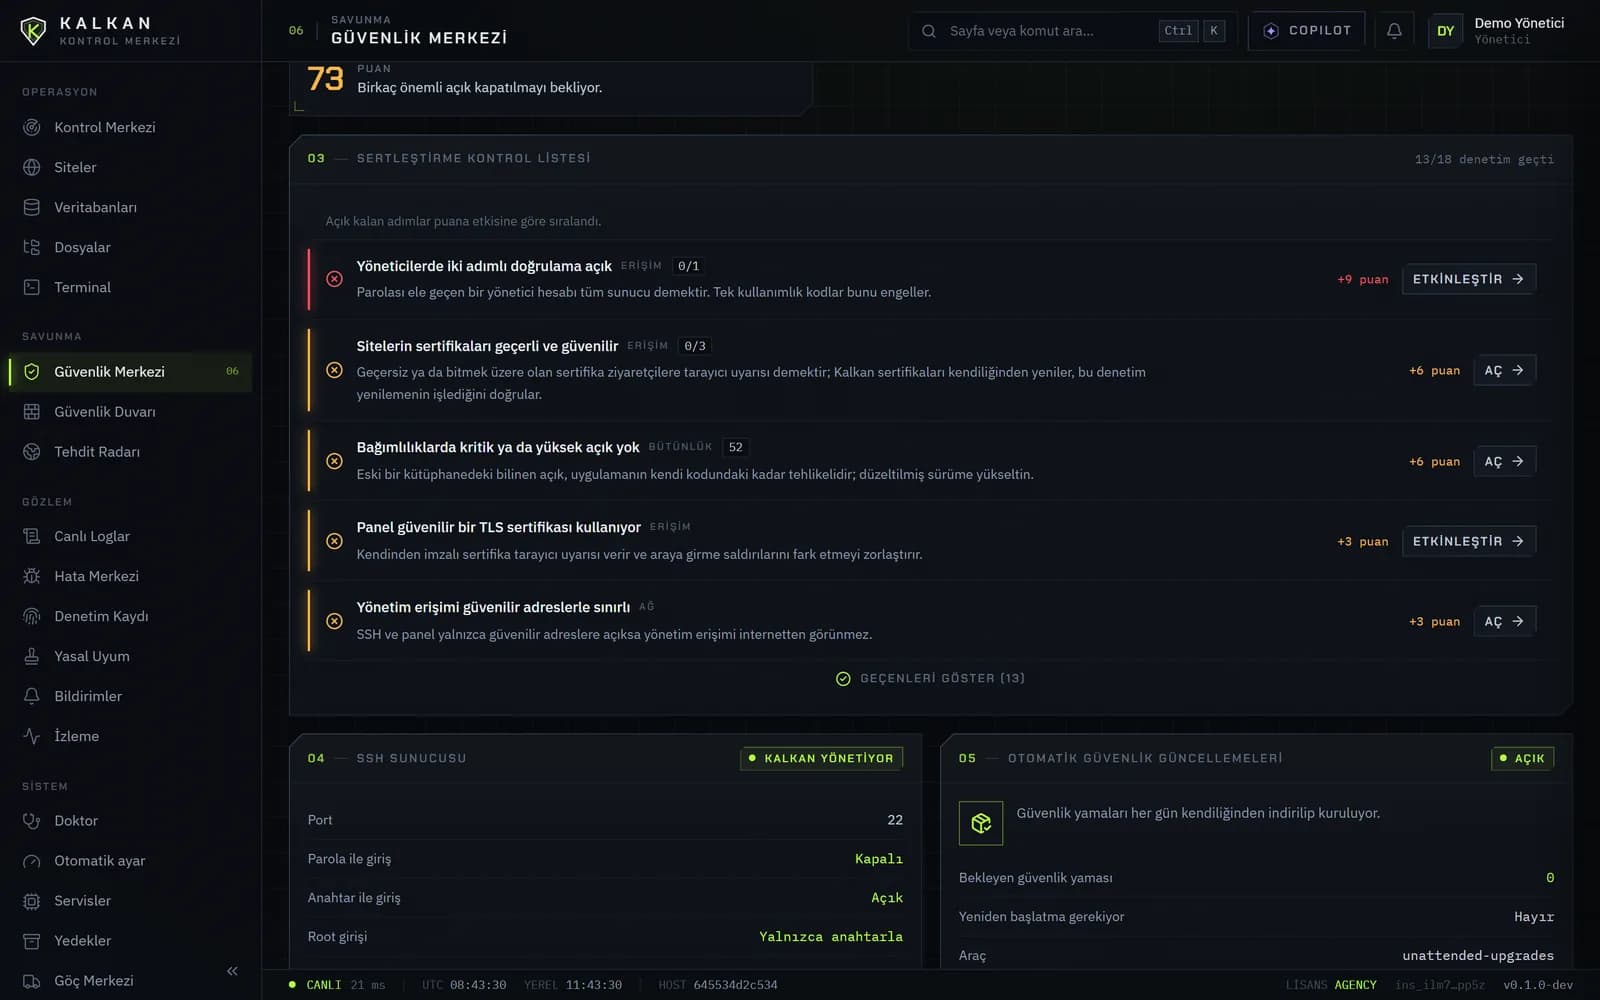
Task: Open the Copilot button
Action: click(x=1307, y=31)
